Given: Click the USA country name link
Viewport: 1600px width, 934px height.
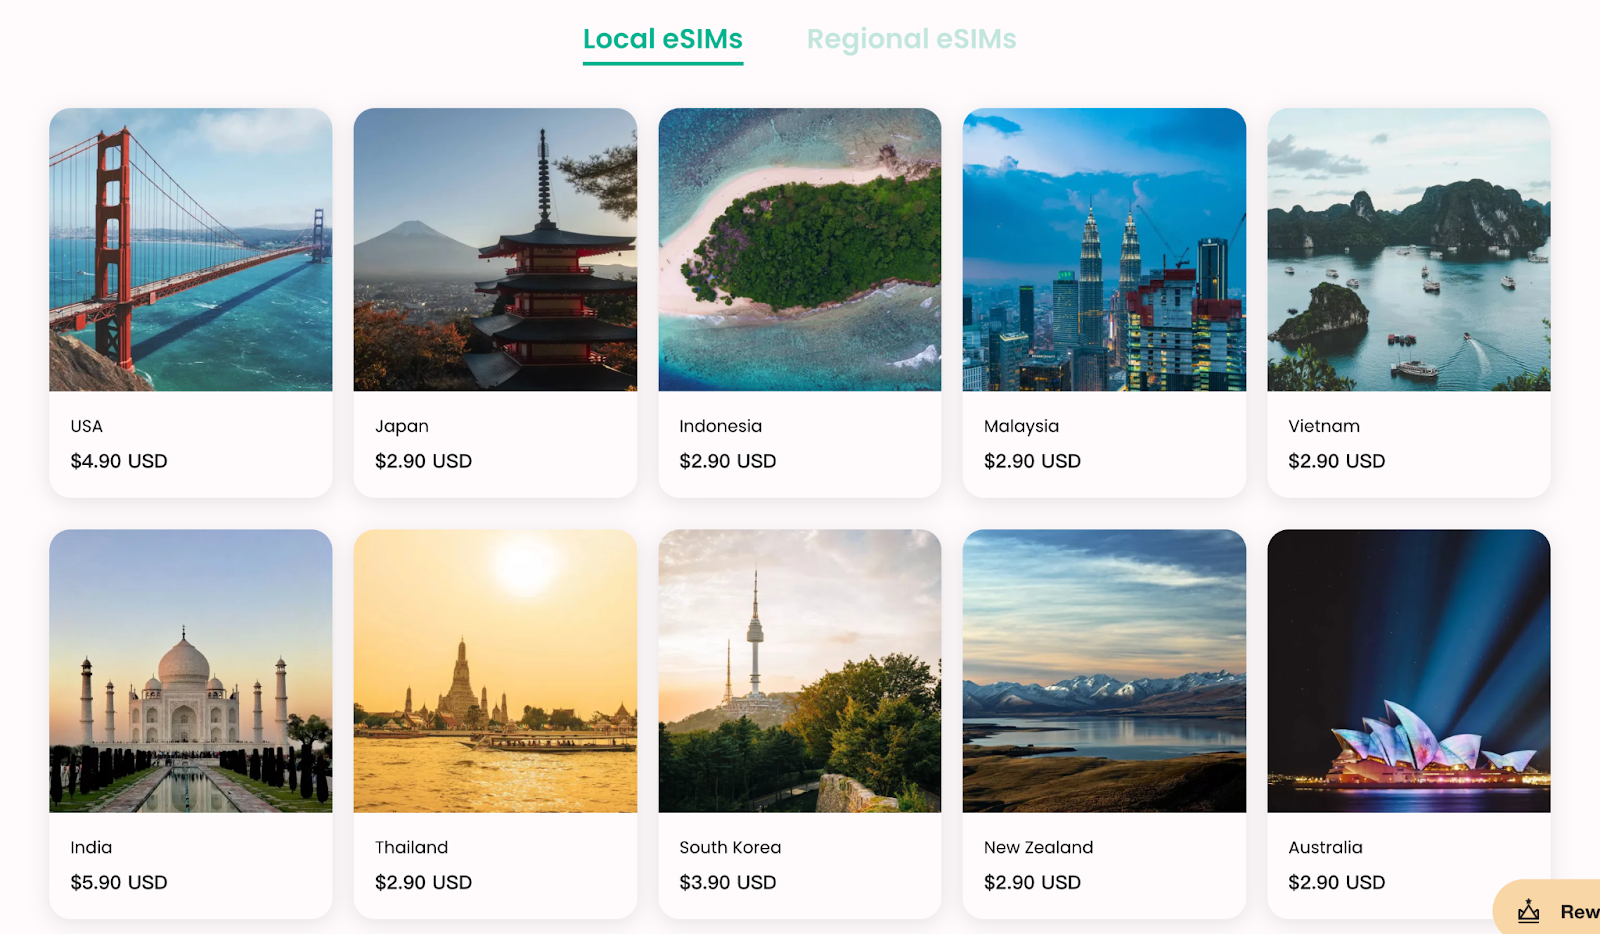Looking at the screenshot, I should pyautogui.click(x=87, y=426).
